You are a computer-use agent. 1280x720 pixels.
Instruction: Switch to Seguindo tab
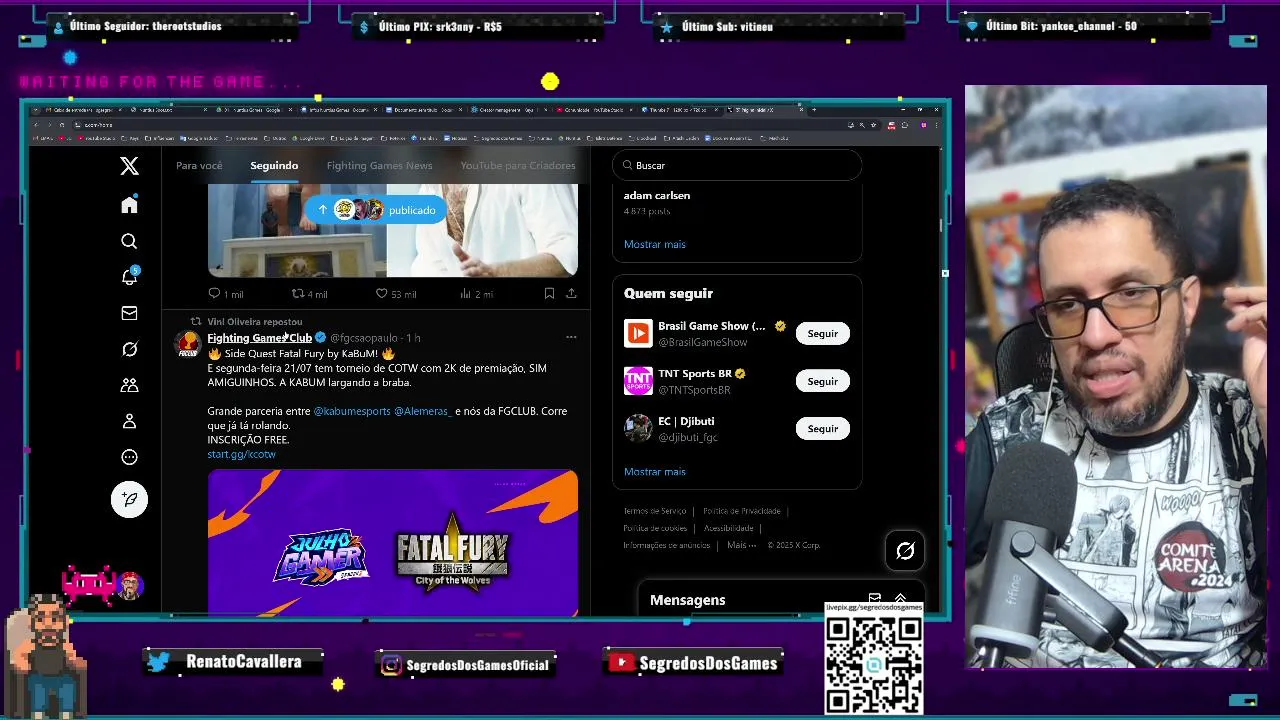point(274,165)
